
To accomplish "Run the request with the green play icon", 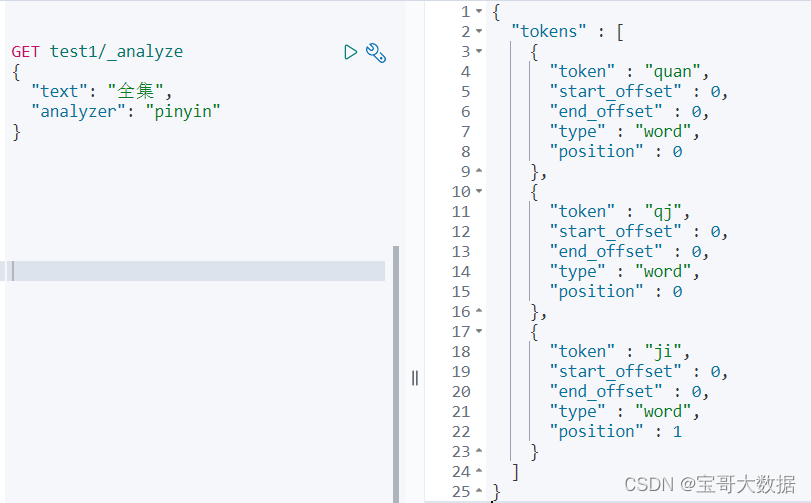I will click(350, 52).
